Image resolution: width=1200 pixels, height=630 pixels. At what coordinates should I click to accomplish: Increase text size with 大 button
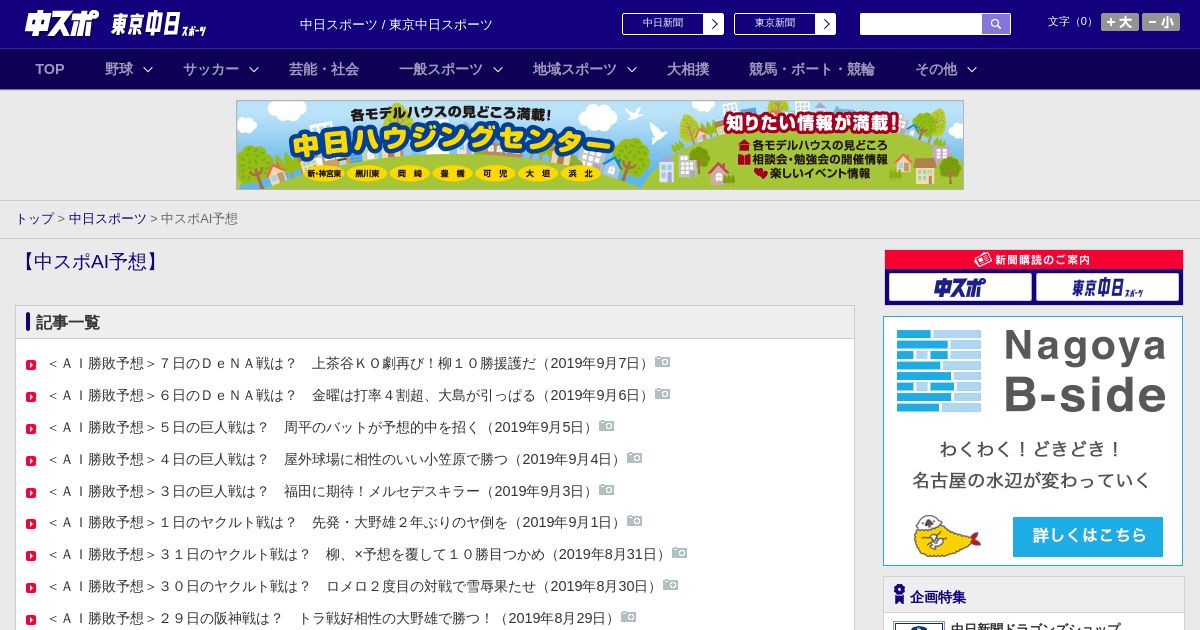click(1120, 22)
